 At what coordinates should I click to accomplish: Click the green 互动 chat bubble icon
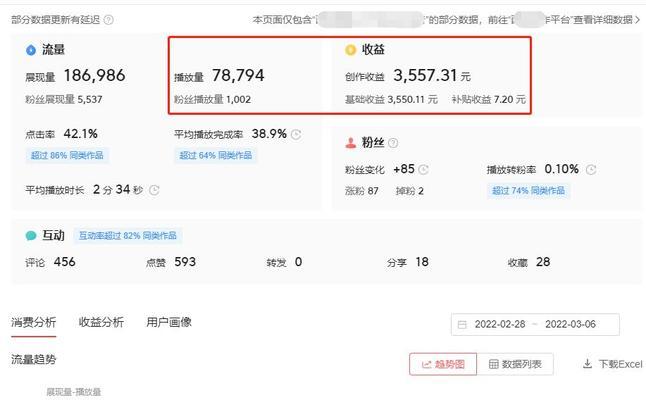pyautogui.click(x=31, y=236)
